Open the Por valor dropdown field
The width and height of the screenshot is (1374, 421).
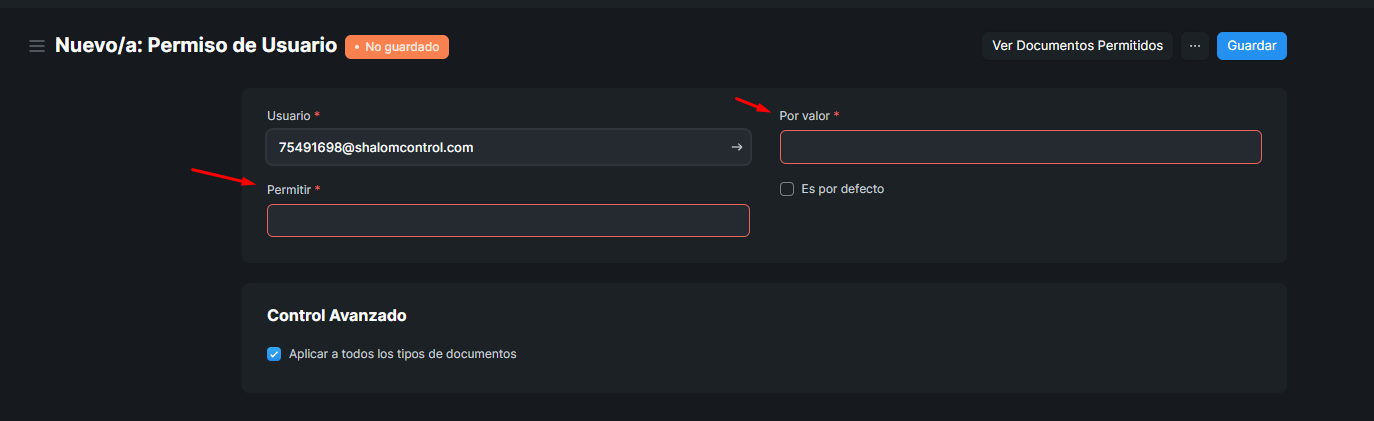1020,147
